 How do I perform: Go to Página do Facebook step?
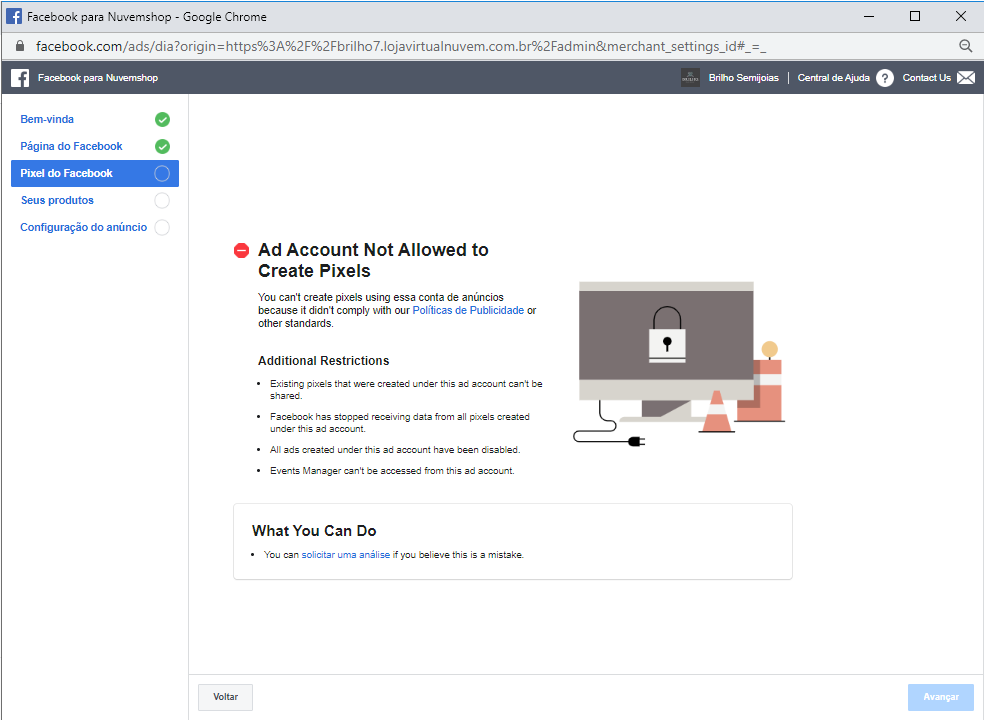click(72, 146)
